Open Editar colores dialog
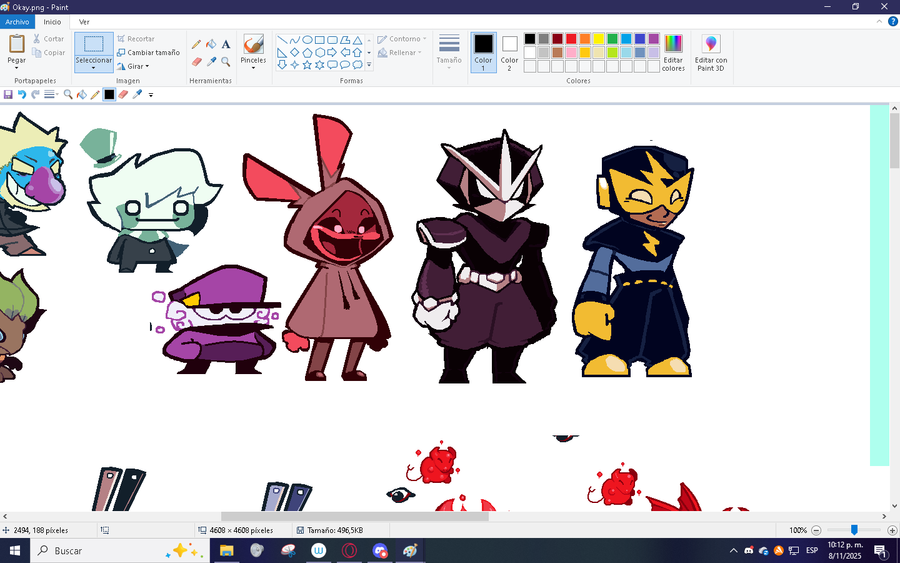900x563 pixels. click(673, 52)
